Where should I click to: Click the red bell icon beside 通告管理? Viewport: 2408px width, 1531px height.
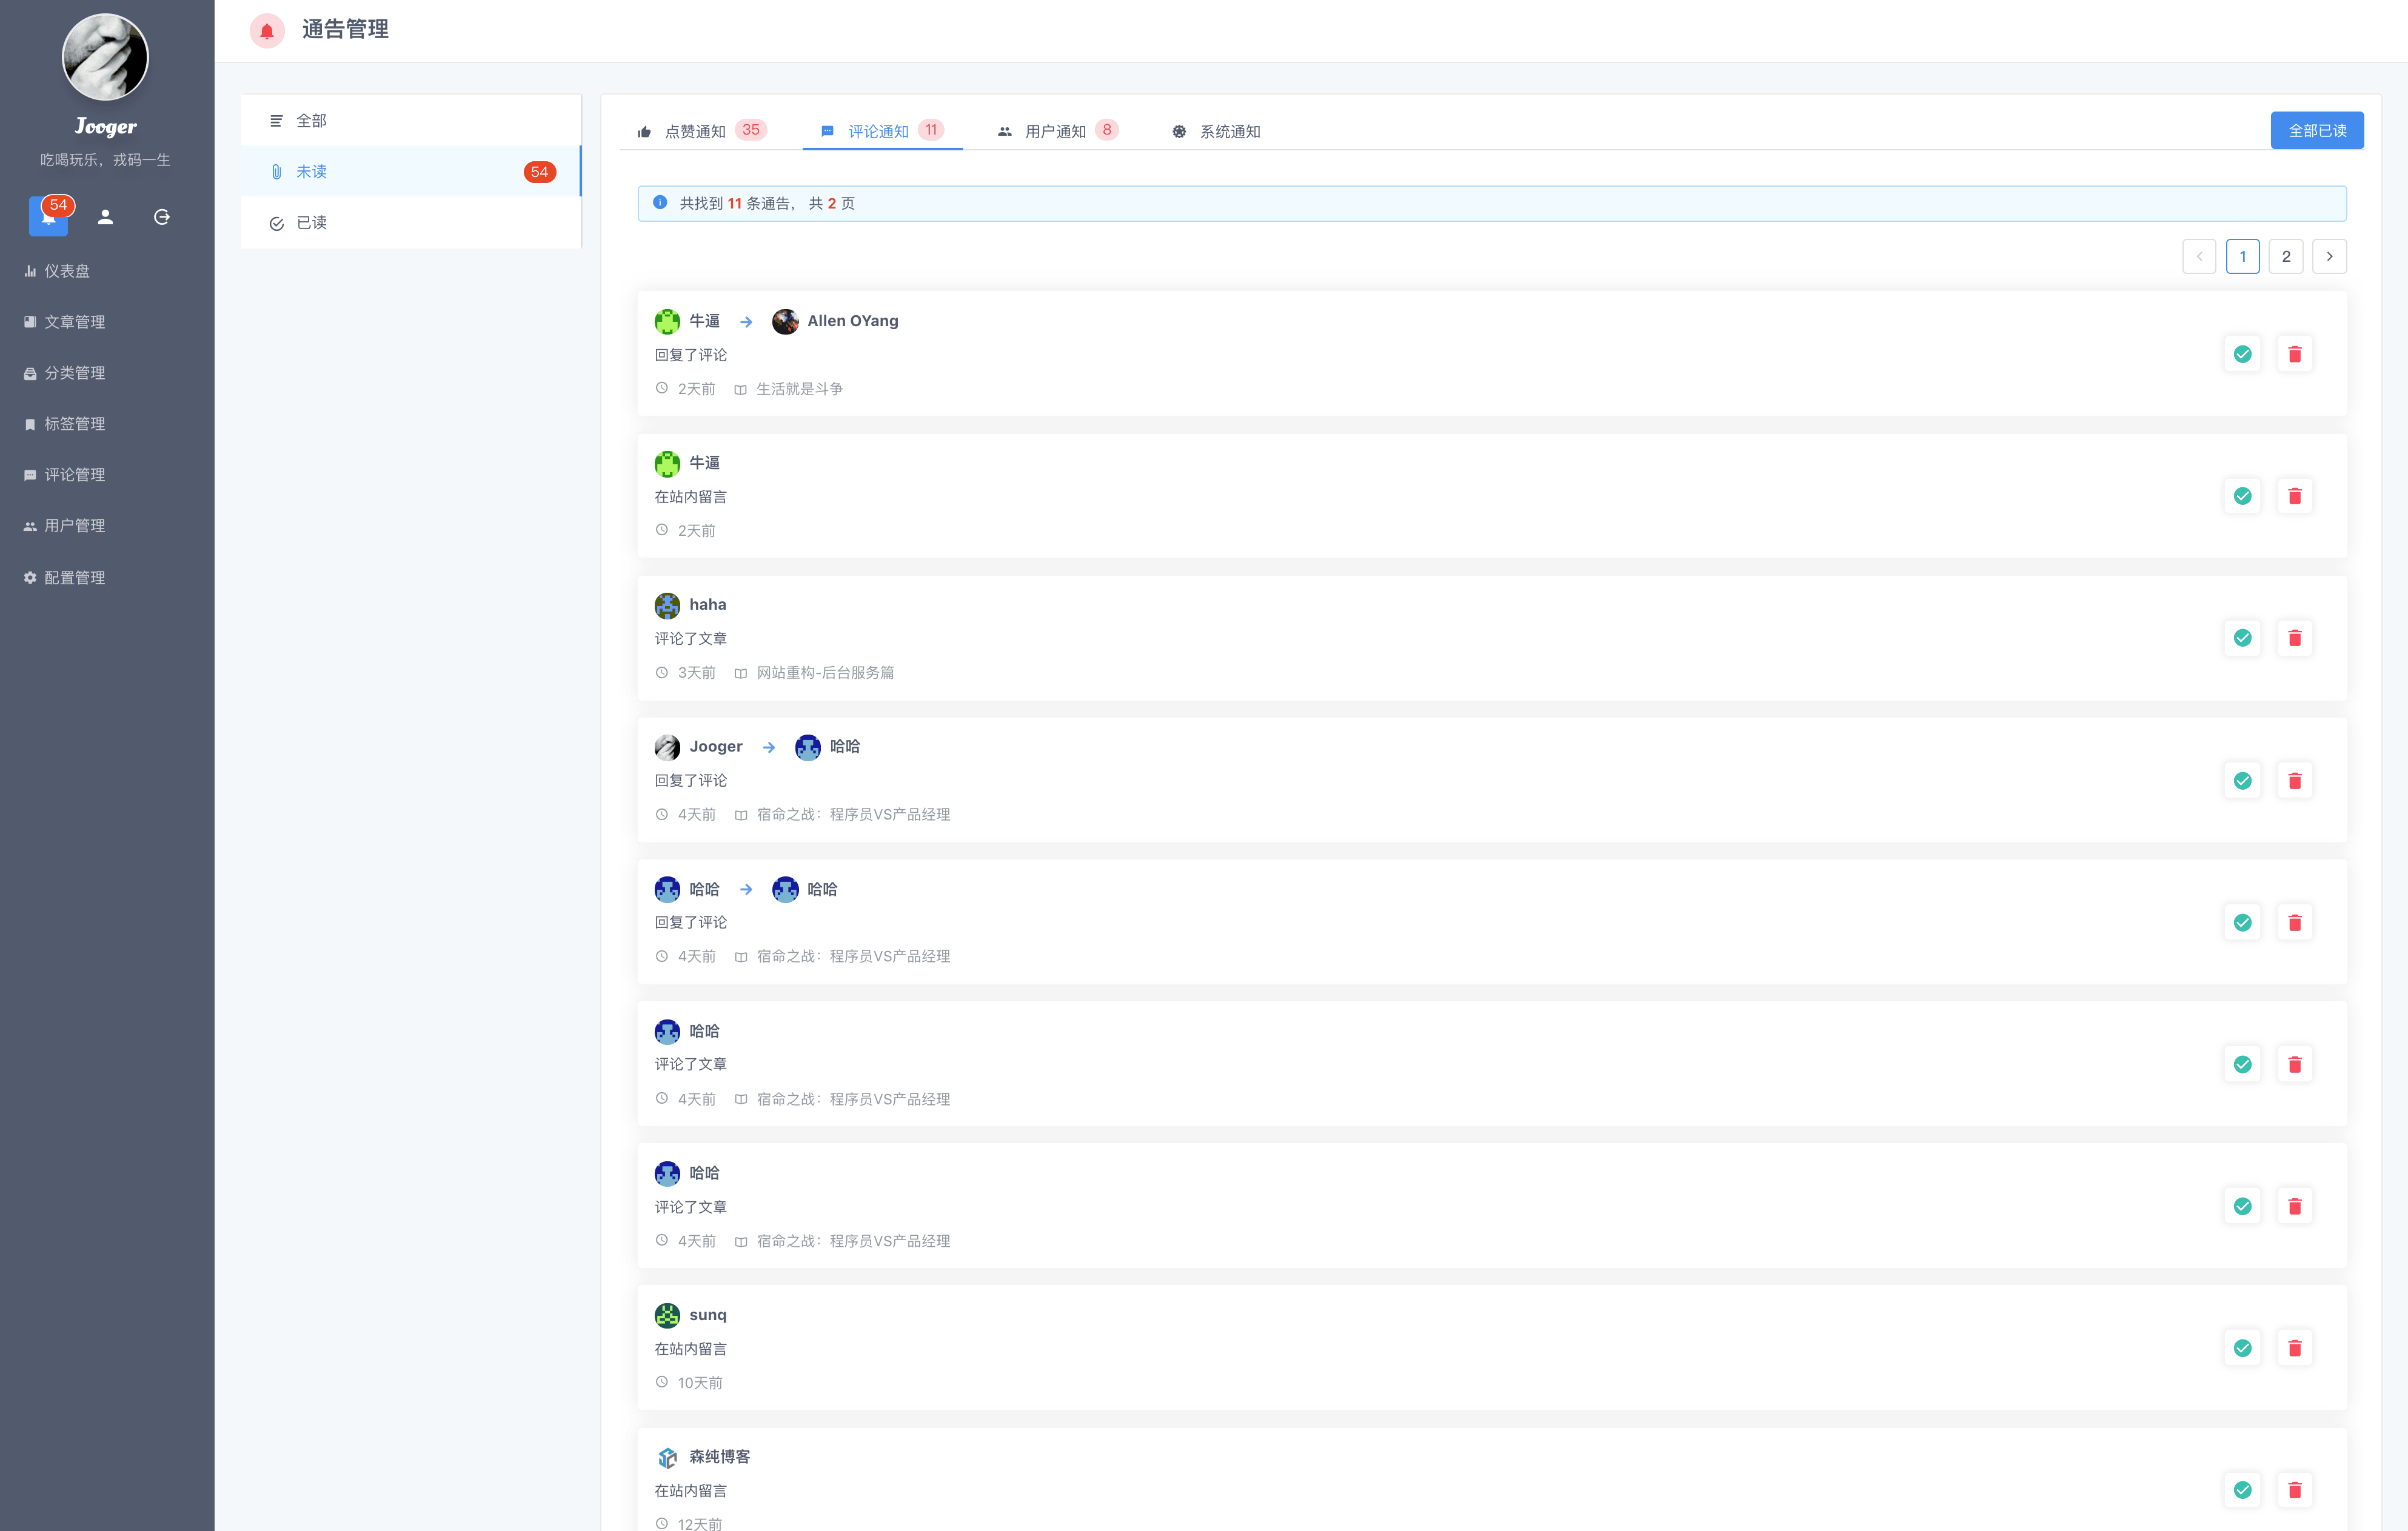click(267, 31)
